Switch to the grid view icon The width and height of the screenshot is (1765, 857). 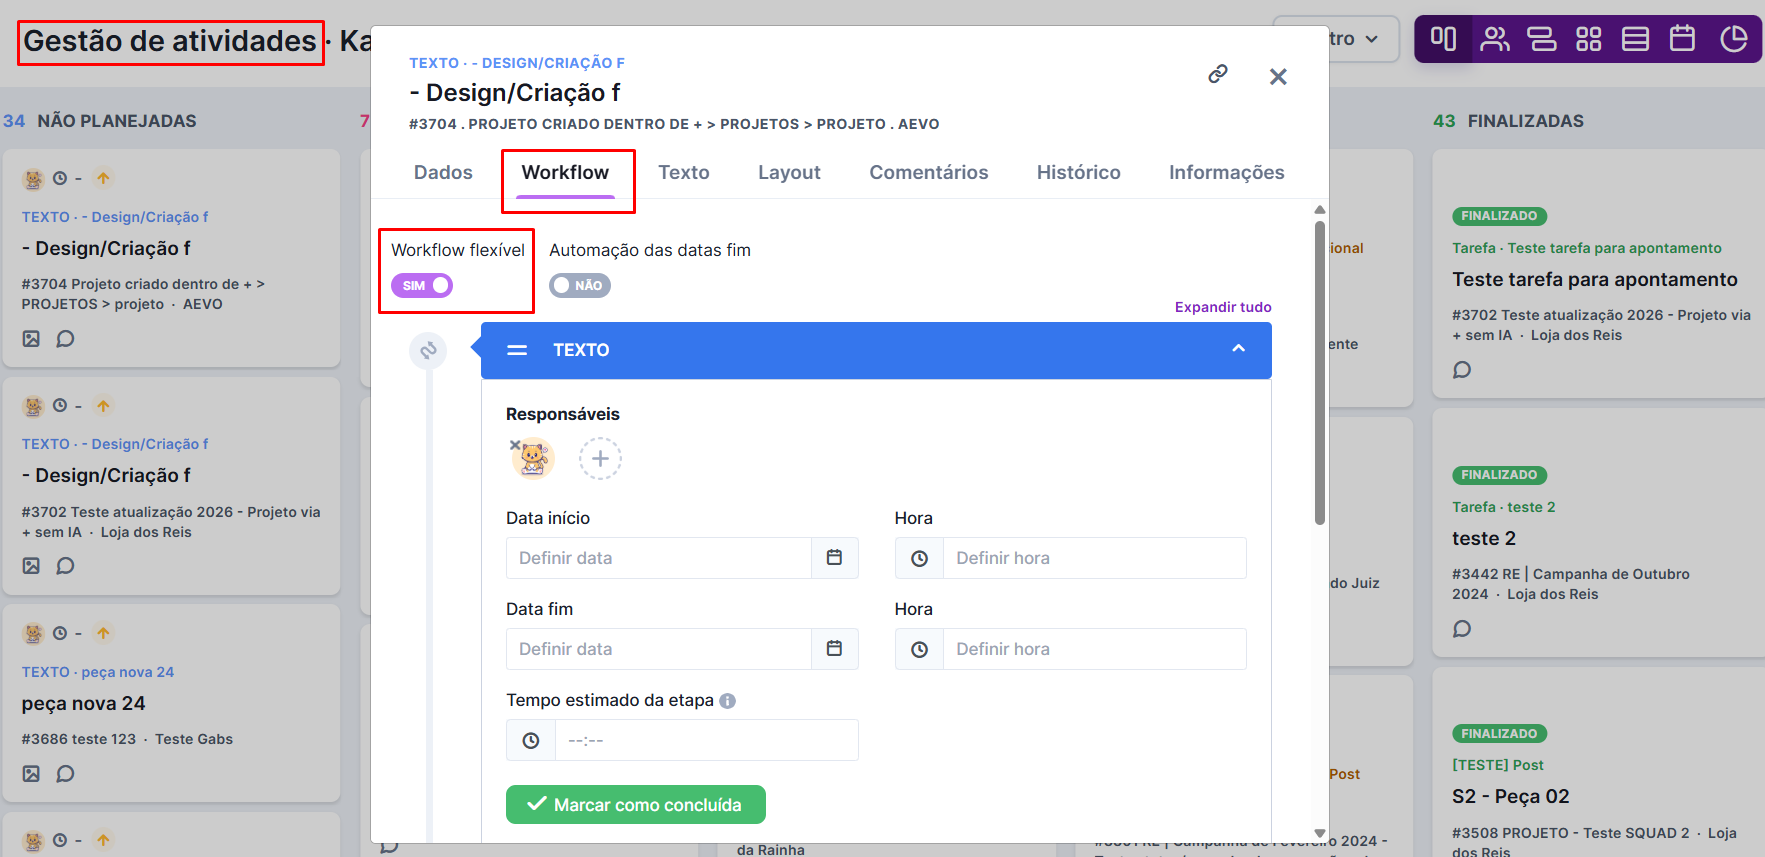(1588, 39)
